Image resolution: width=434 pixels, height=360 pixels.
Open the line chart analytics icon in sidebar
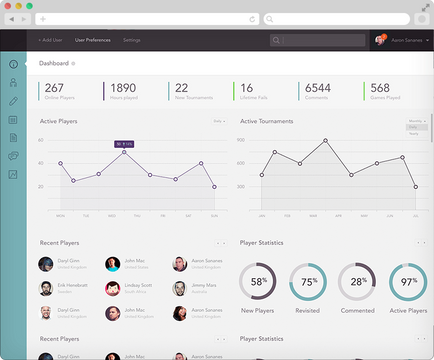[13, 174]
